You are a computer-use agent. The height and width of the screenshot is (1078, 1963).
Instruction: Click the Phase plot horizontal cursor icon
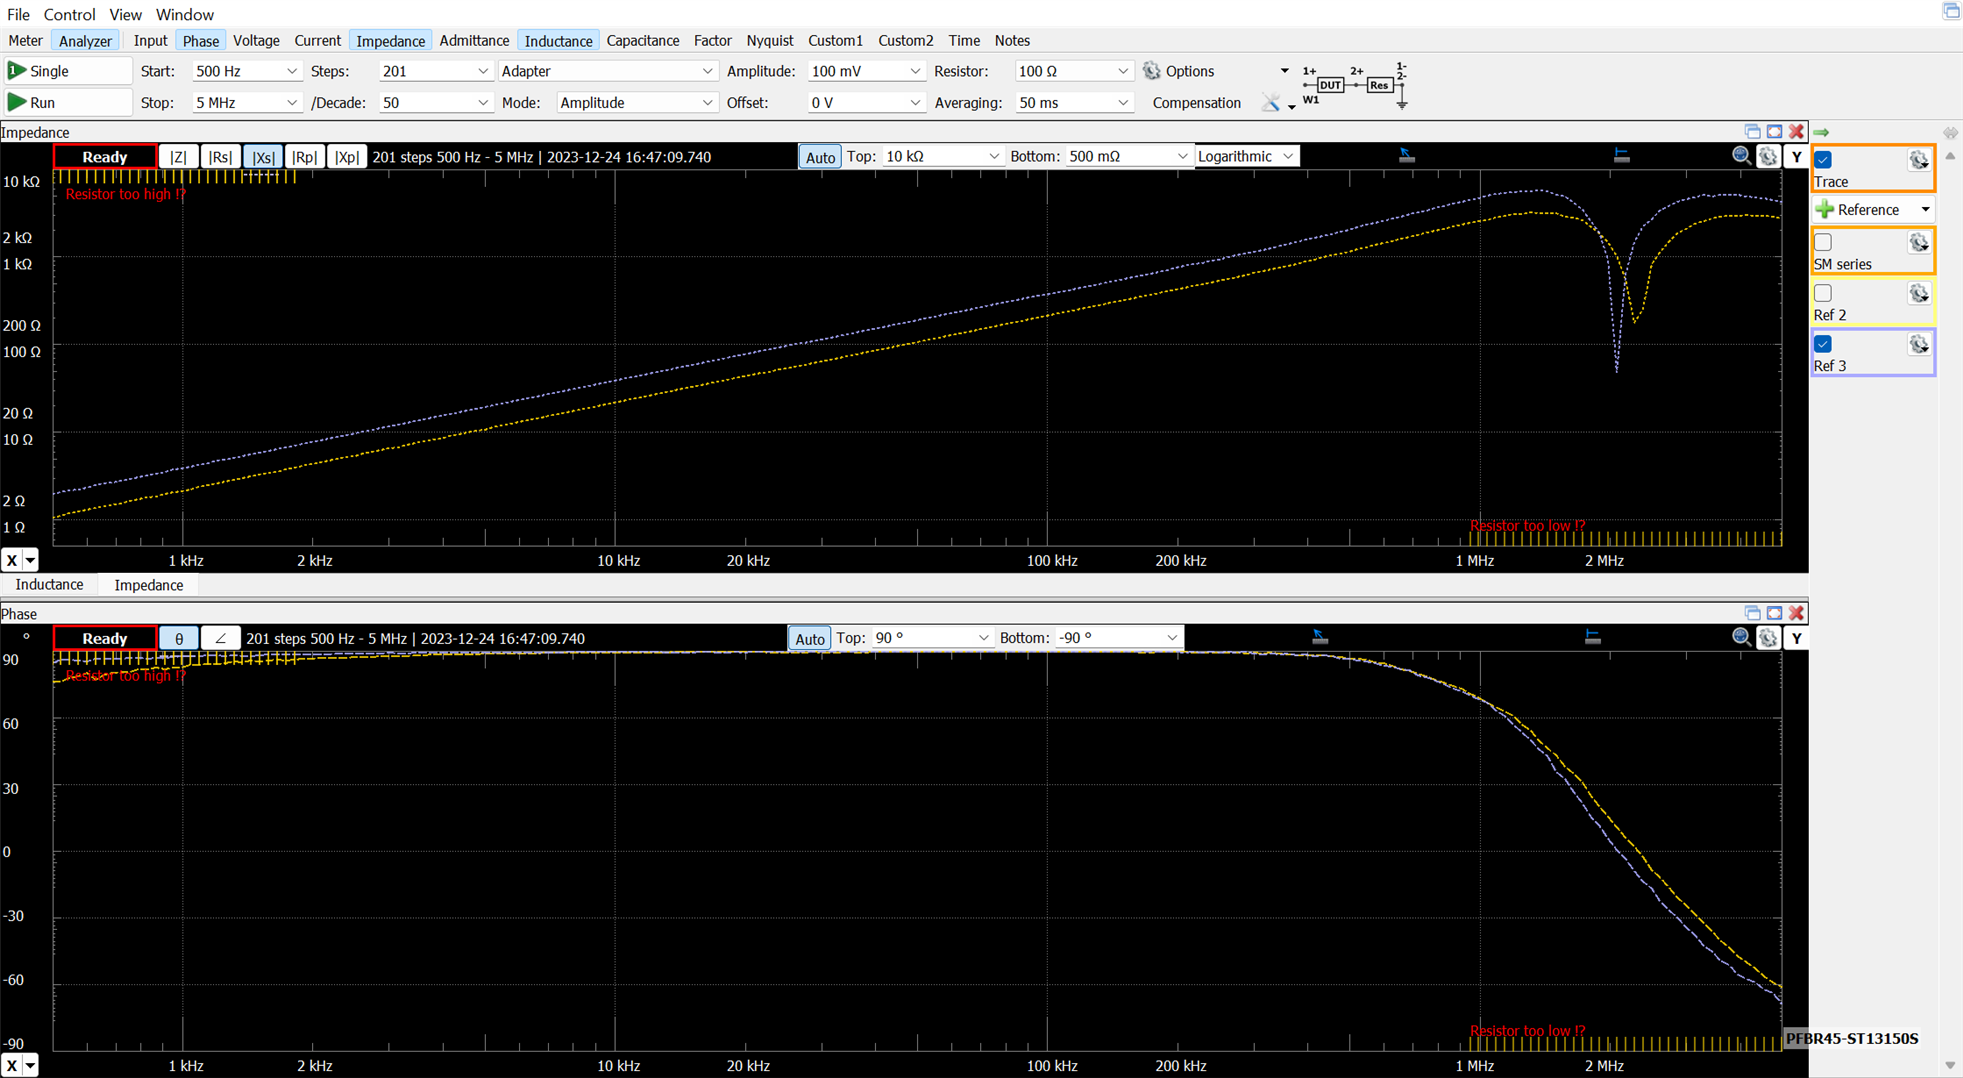coord(1592,637)
